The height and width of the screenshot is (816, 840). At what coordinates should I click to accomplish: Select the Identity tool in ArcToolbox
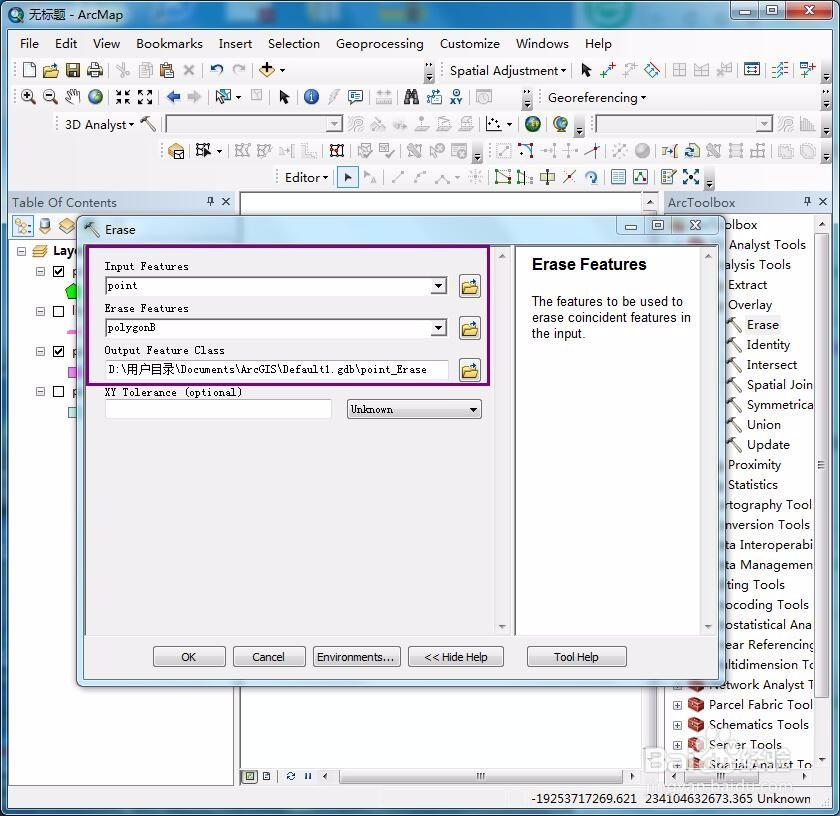coord(768,345)
